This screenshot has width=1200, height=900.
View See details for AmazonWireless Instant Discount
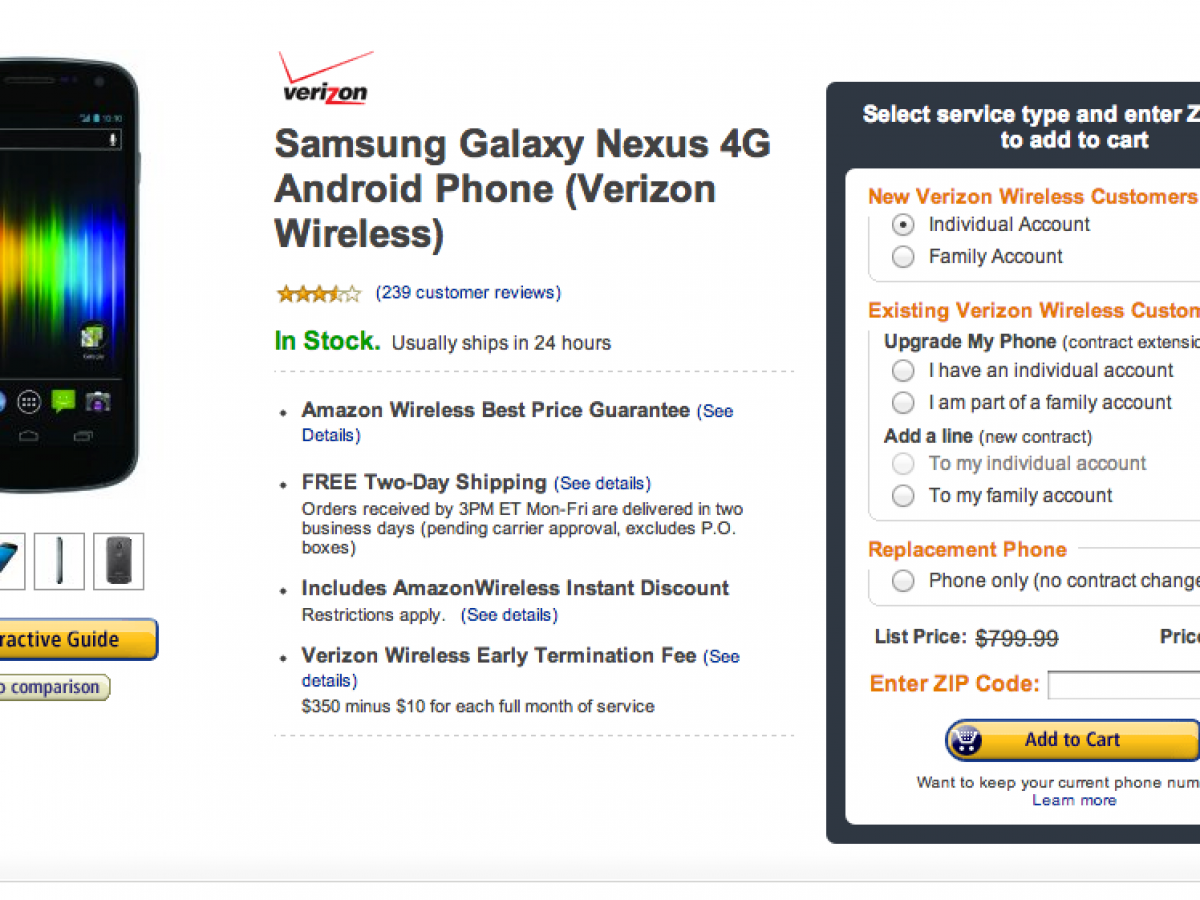coord(509,615)
